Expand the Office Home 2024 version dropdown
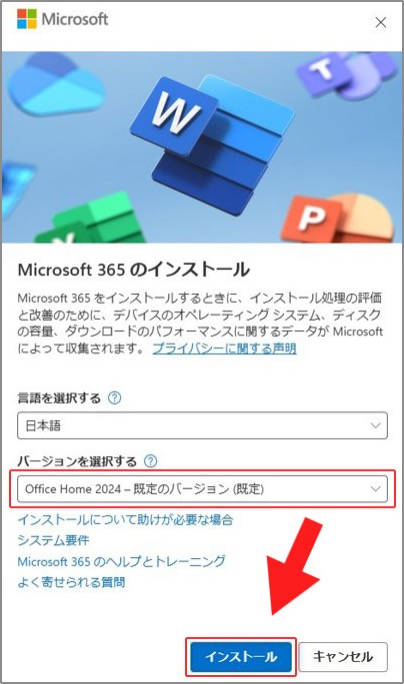This screenshot has width=404, height=684. click(202, 489)
